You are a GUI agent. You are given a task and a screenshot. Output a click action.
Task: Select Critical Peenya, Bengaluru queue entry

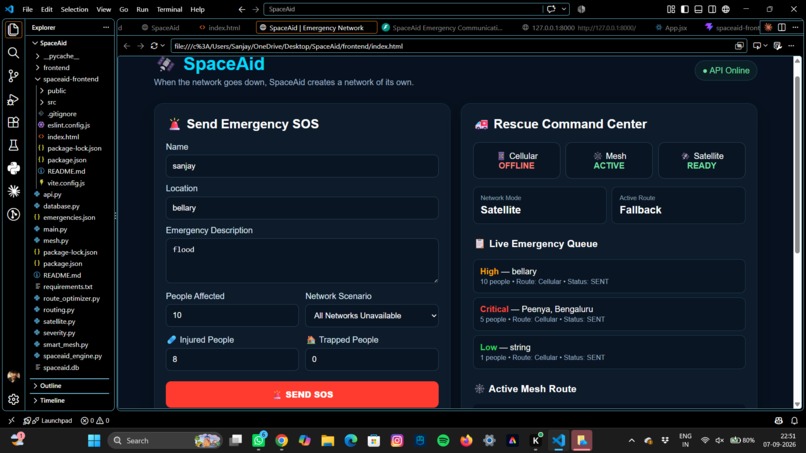tap(609, 314)
